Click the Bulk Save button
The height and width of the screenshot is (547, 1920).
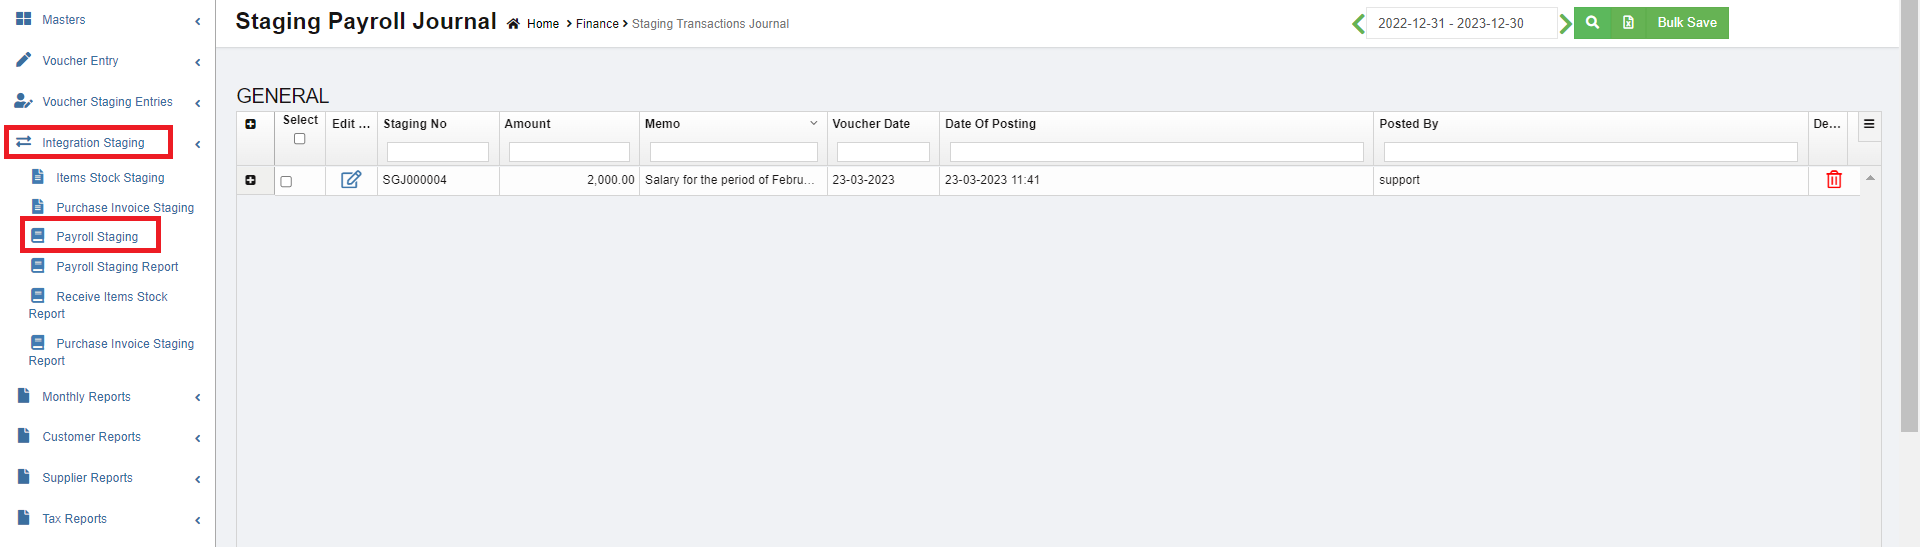tap(1686, 23)
